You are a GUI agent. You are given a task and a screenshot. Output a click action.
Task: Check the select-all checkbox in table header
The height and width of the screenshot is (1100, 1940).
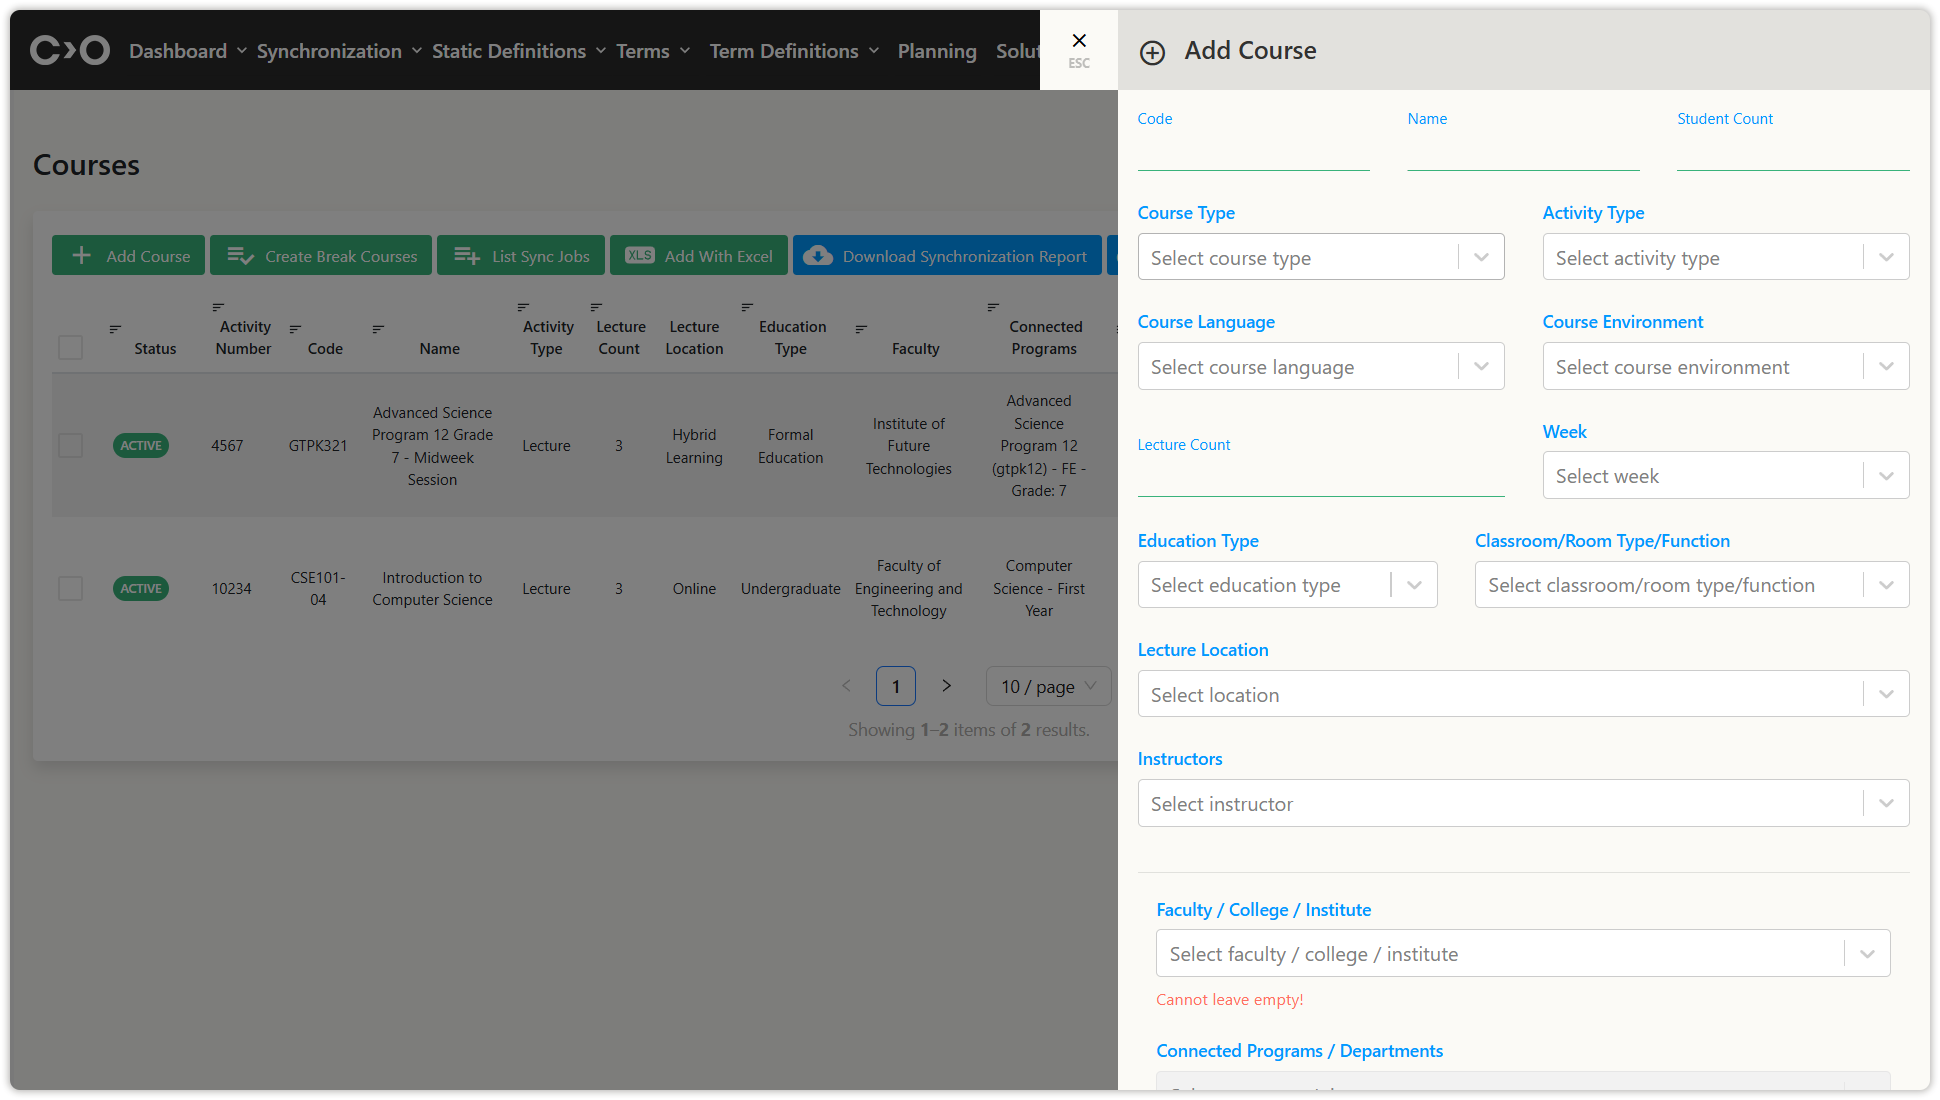click(70, 348)
